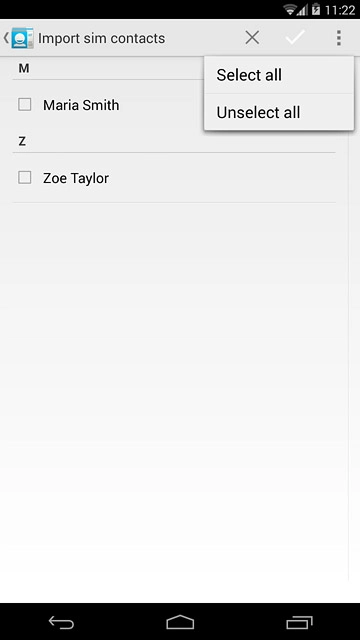Tap the three-dot overflow menu icon
Viewport: 360px width, 640px height.
coord(338,38)
